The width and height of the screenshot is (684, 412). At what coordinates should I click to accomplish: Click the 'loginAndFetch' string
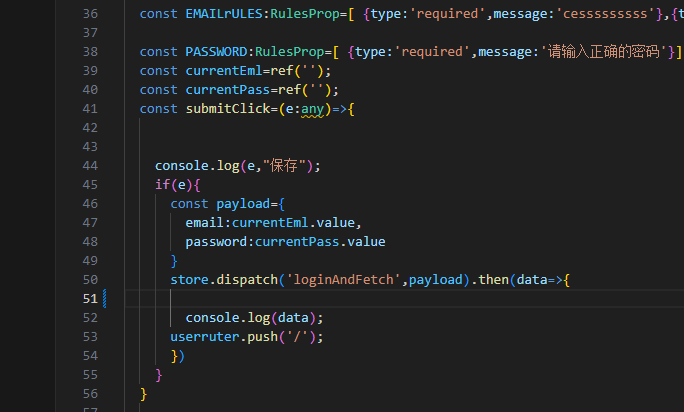pyautogui.click(x=344, y=279)
